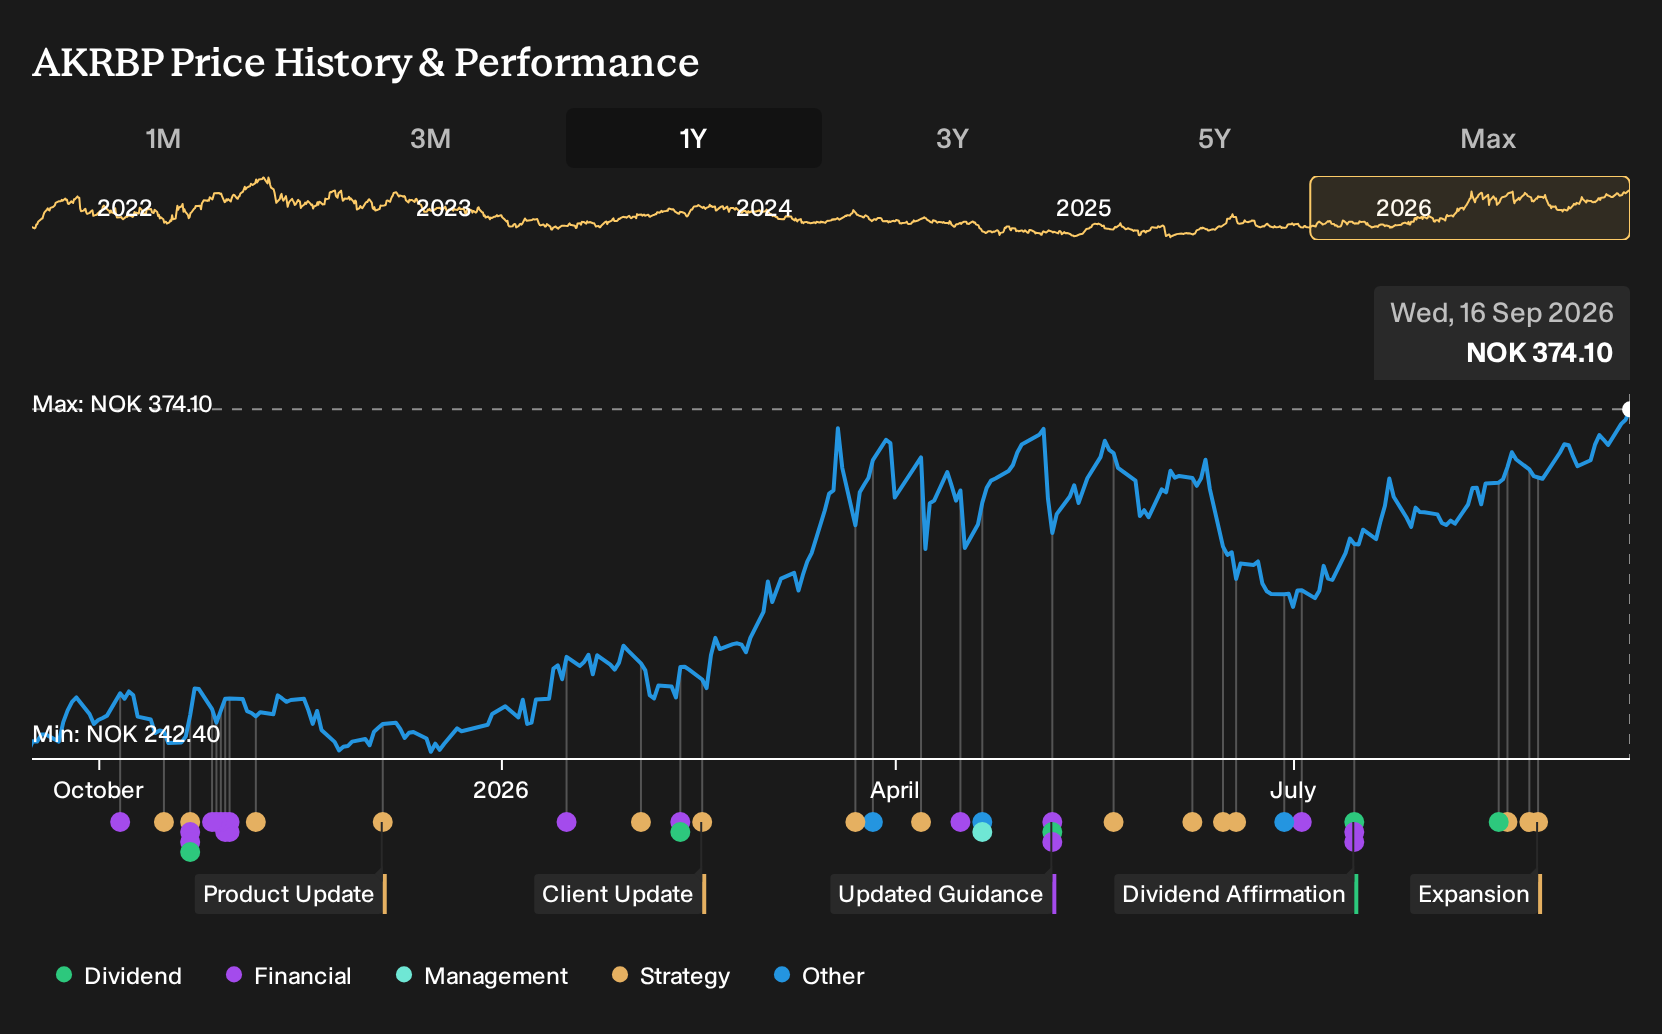Click the blue Other marker left of April
The image size is (1662, 1034).
click(x=873, y=822)
